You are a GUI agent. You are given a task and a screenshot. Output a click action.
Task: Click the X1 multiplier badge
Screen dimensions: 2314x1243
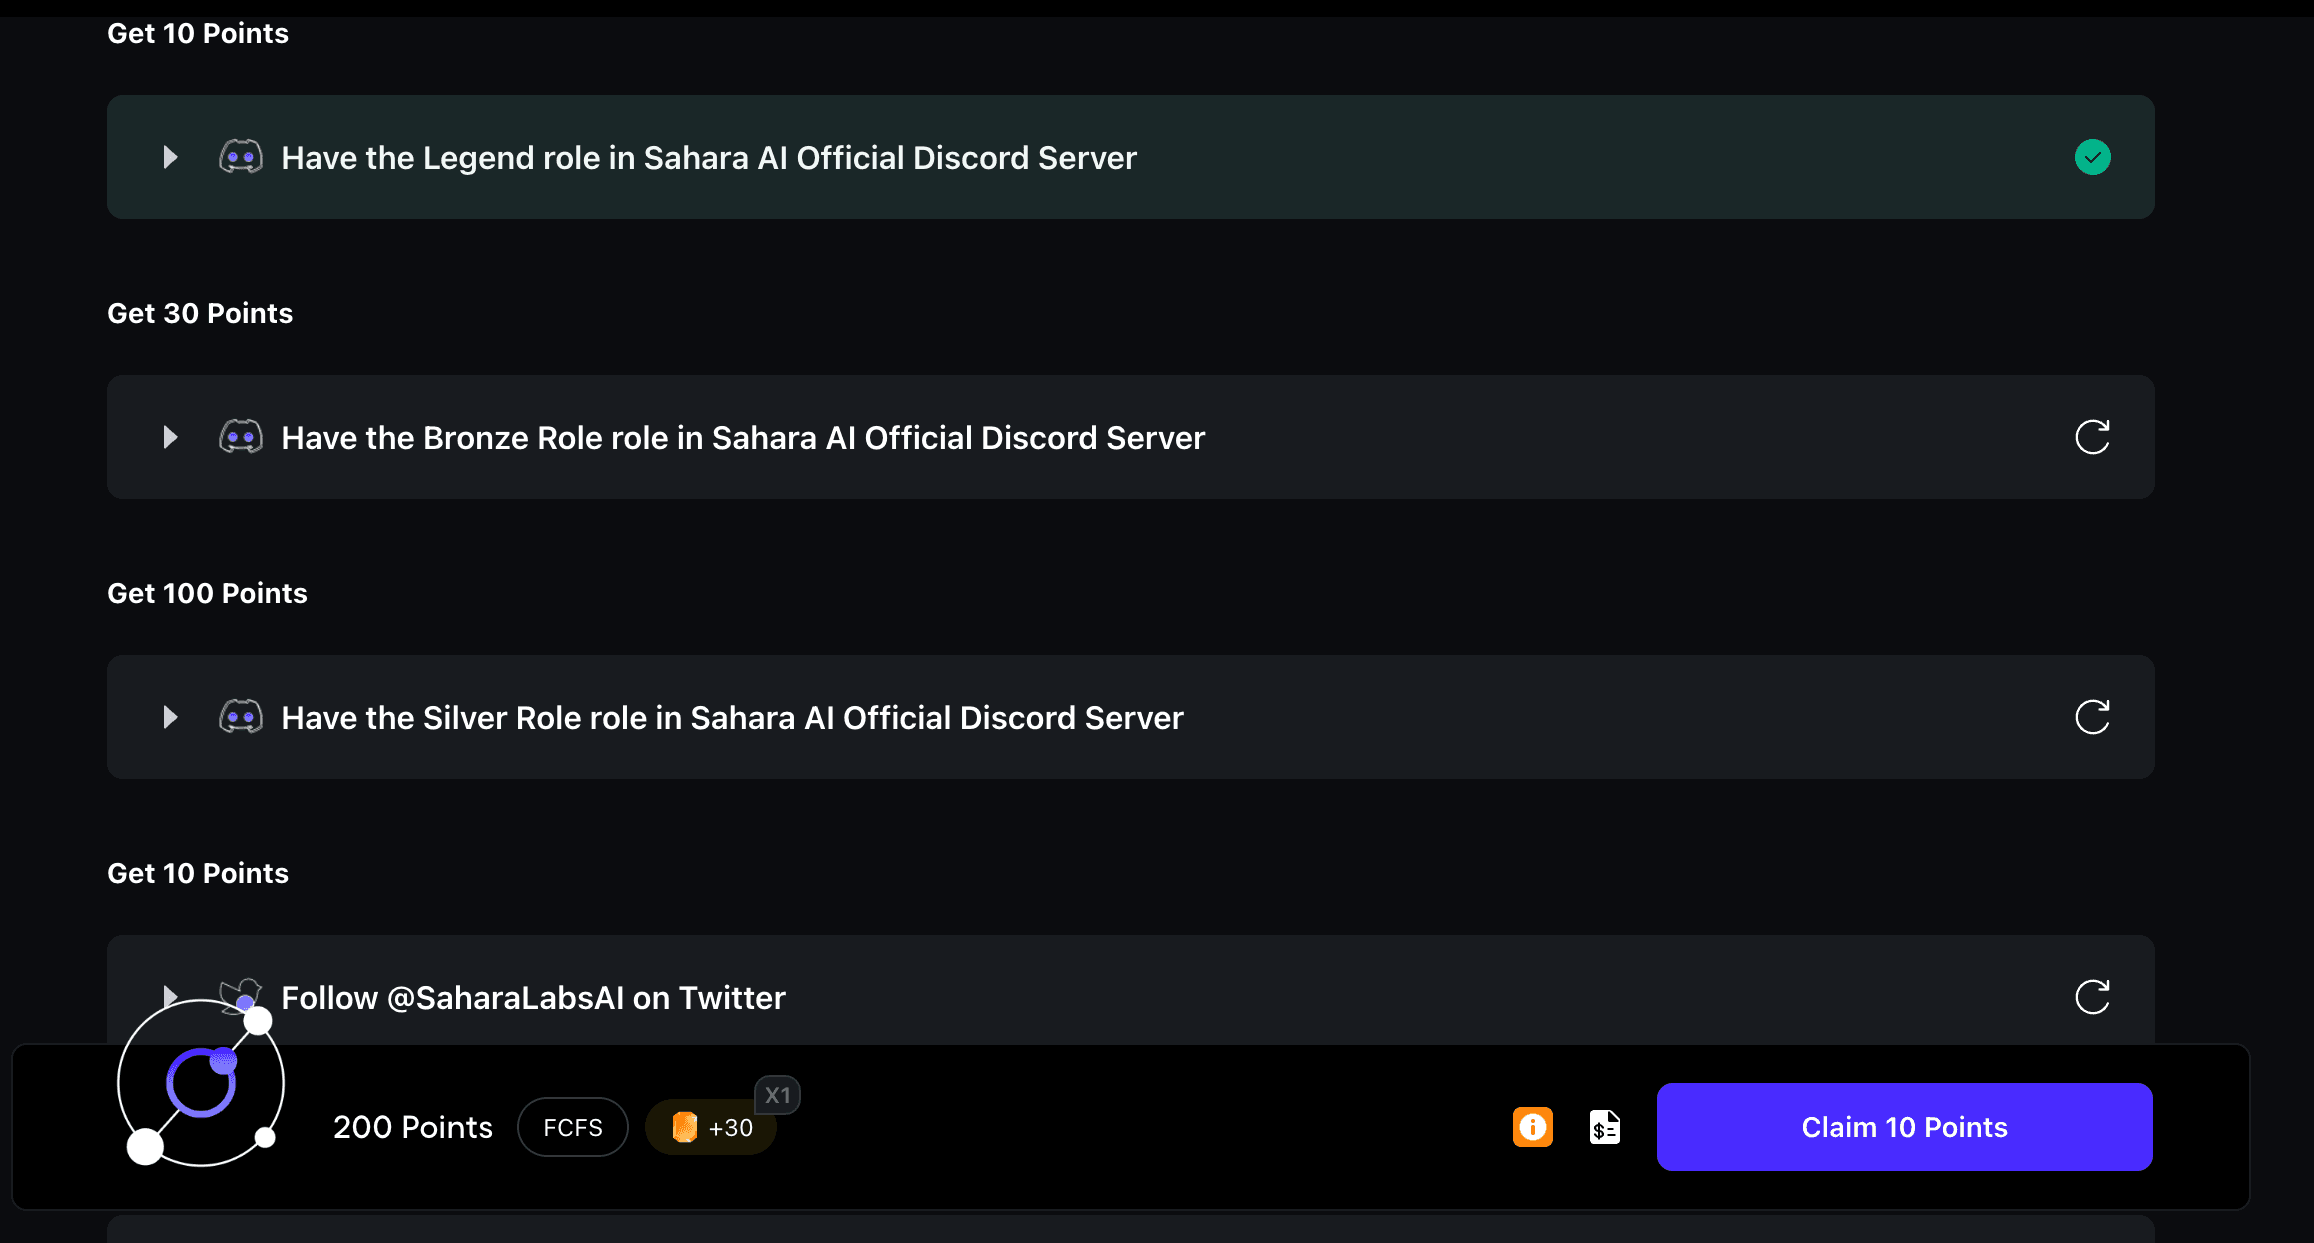click(x=777, y=1095)
